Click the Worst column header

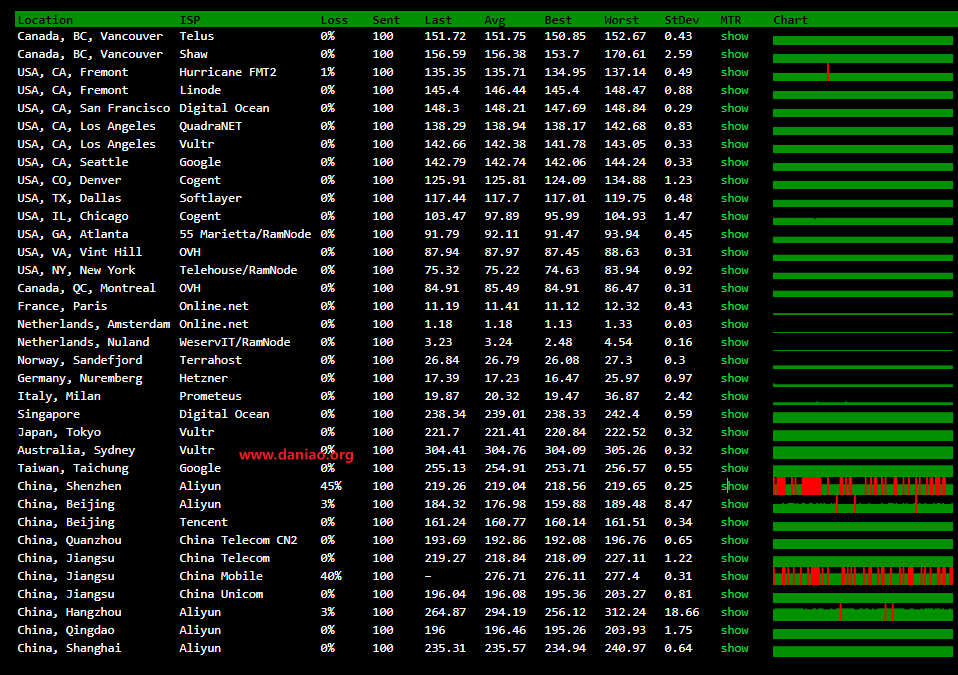coord(621,20)
